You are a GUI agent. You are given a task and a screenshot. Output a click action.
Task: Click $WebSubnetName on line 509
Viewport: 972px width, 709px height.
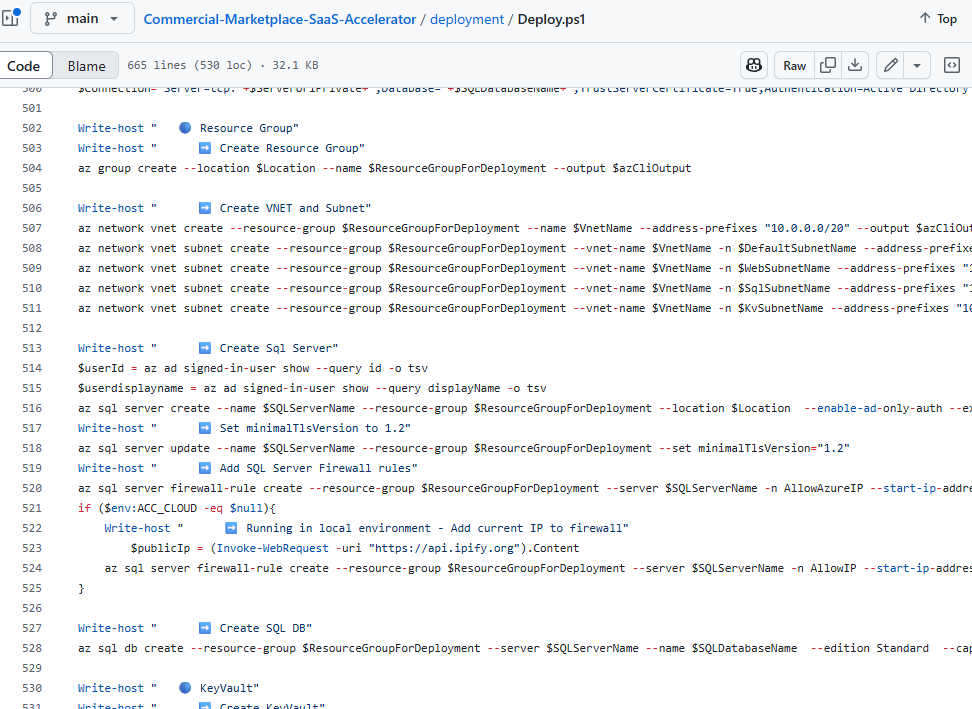784,268
